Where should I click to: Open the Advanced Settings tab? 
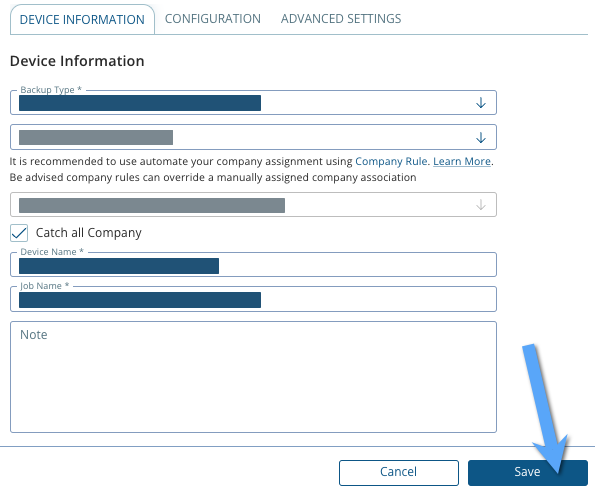click(x=341, y=19)
